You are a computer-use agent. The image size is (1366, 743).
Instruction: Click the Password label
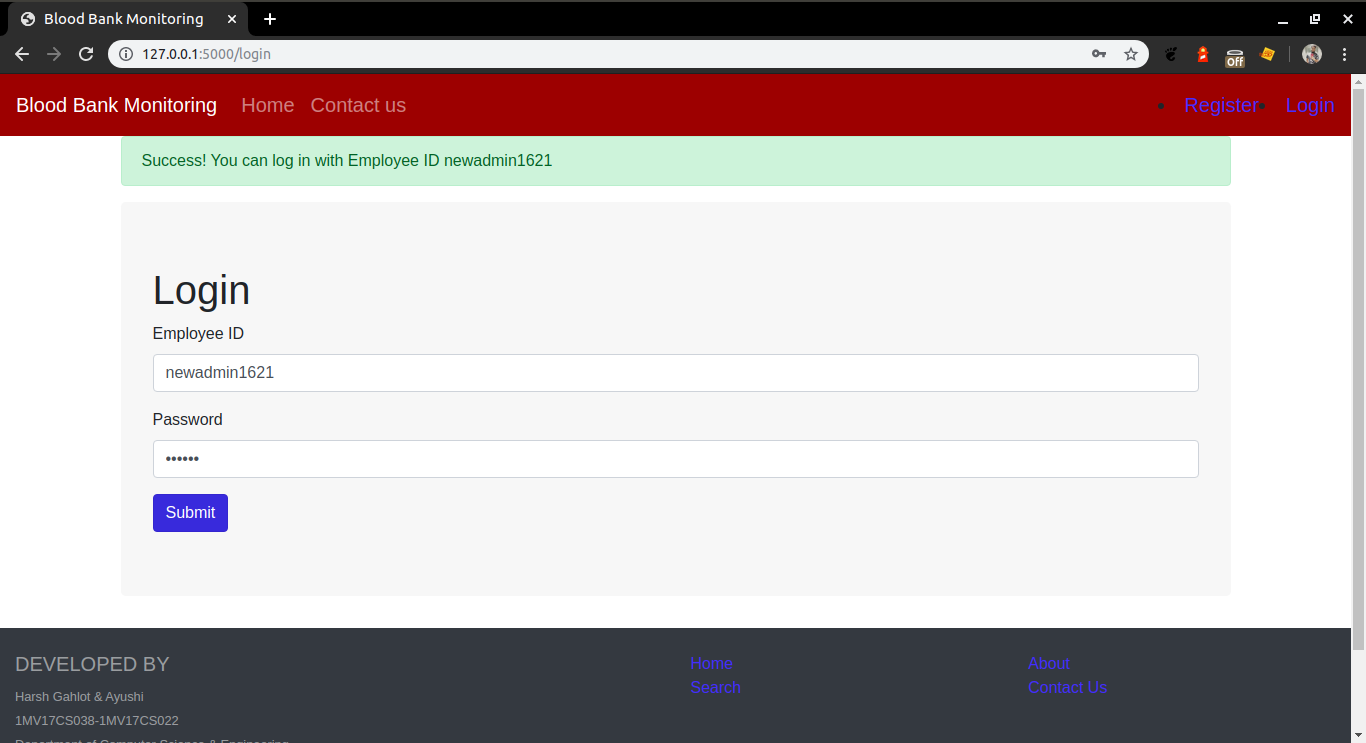[187, 420]
